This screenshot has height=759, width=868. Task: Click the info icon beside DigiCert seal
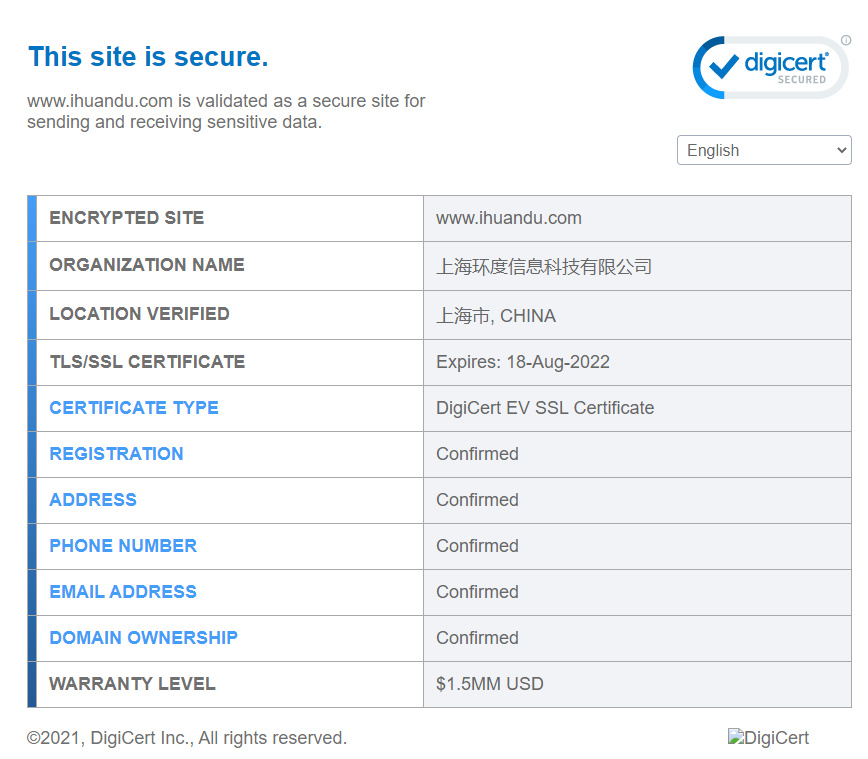tap(846, 40)
